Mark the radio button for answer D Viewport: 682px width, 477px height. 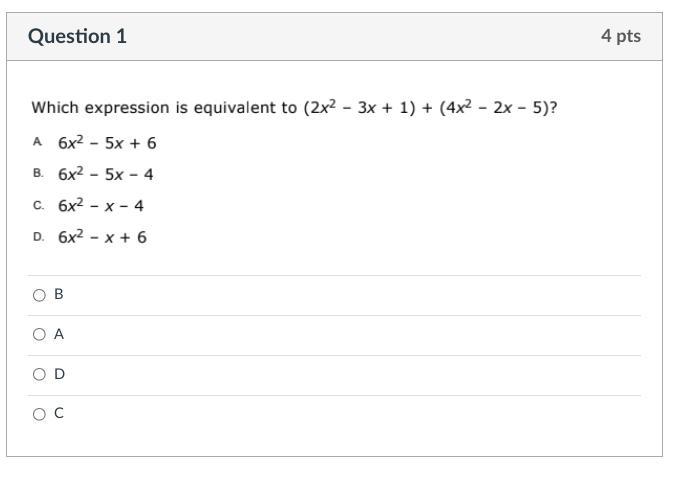point(39,374)
